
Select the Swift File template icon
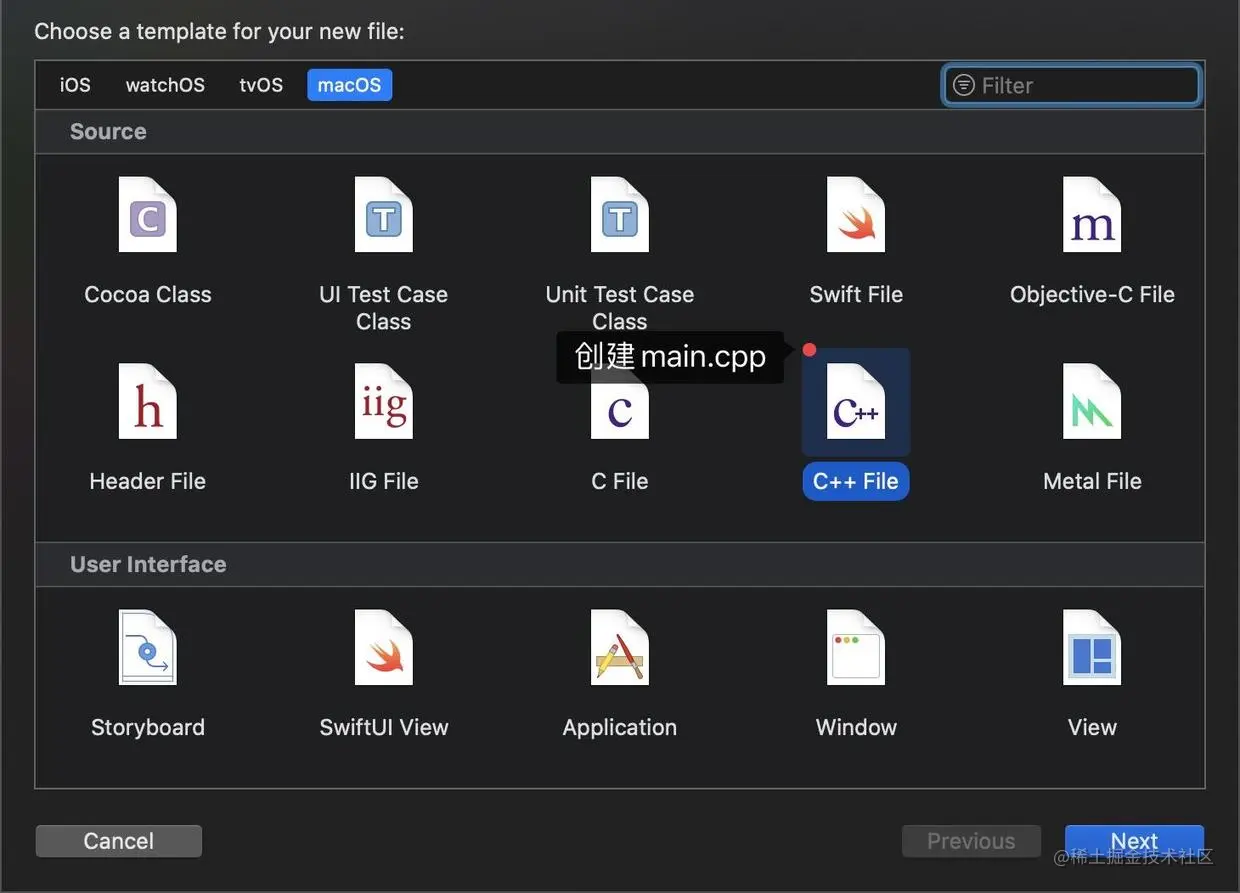point(856,215)
